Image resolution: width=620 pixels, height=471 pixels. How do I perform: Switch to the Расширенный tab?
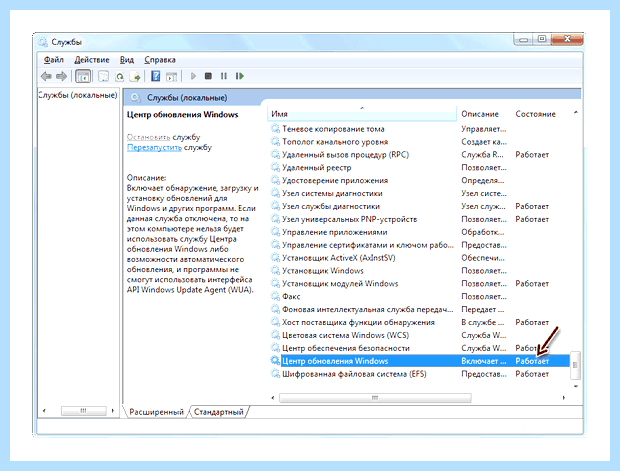(x=156, y=412)
